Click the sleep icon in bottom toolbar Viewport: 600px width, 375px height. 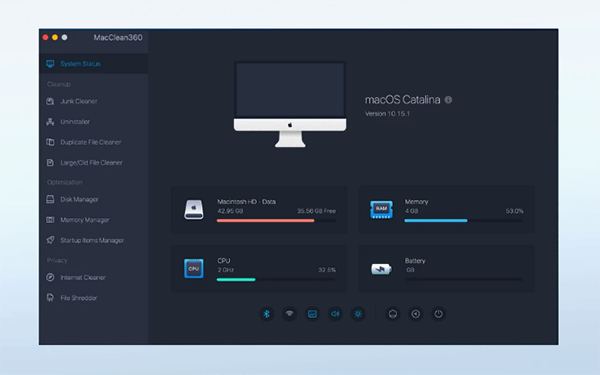pyautogui.click(x=393, y=314)
